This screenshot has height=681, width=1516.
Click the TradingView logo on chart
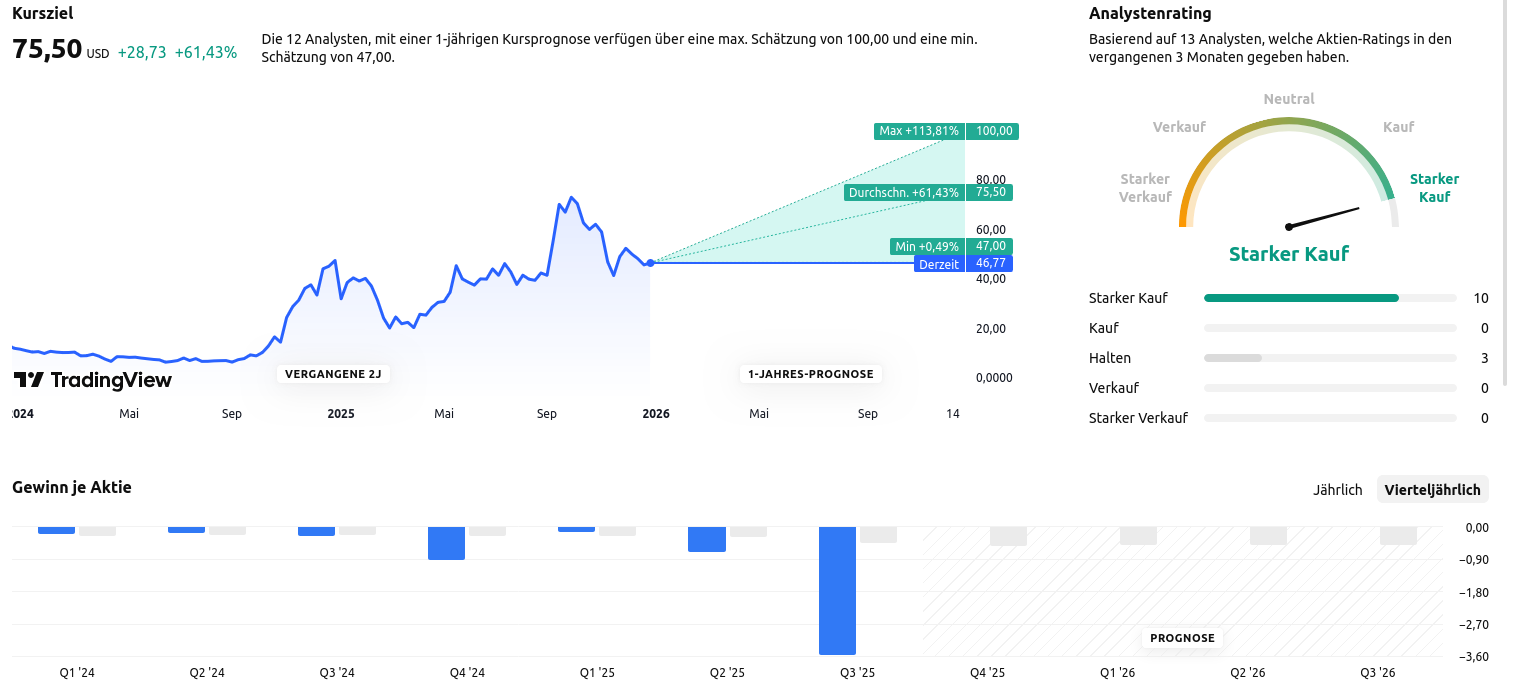92,380
